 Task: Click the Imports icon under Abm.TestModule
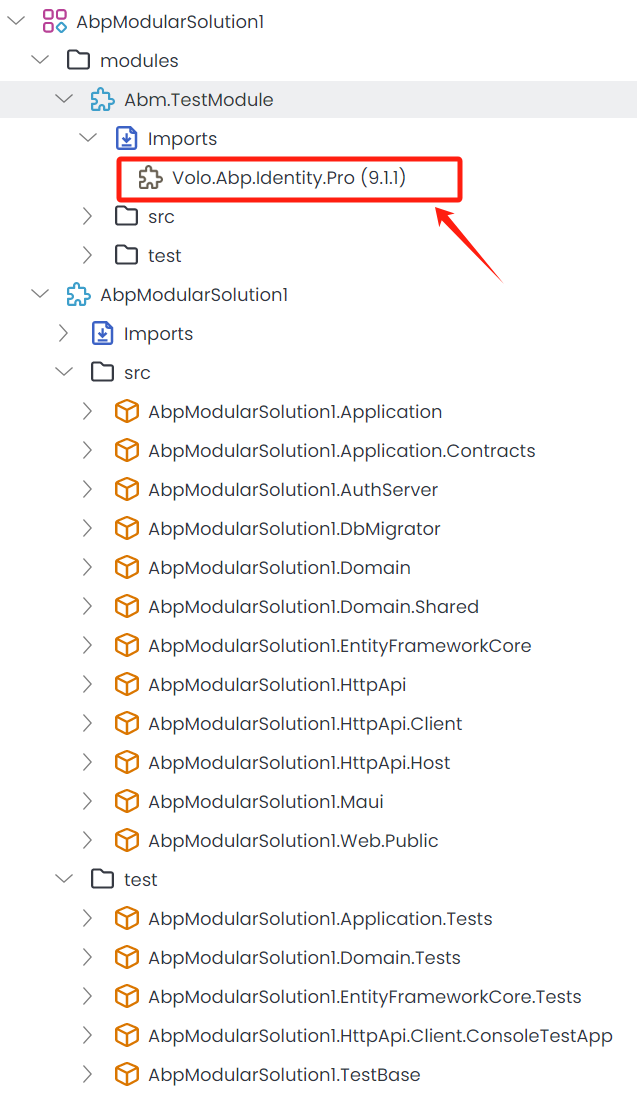pyautogui.click(x=126, y=138)
